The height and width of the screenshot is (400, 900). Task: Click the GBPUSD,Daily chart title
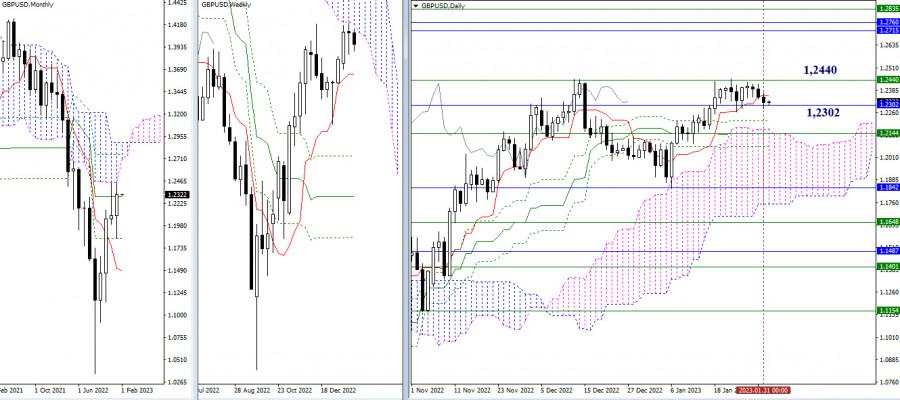[x=444, y=6]
